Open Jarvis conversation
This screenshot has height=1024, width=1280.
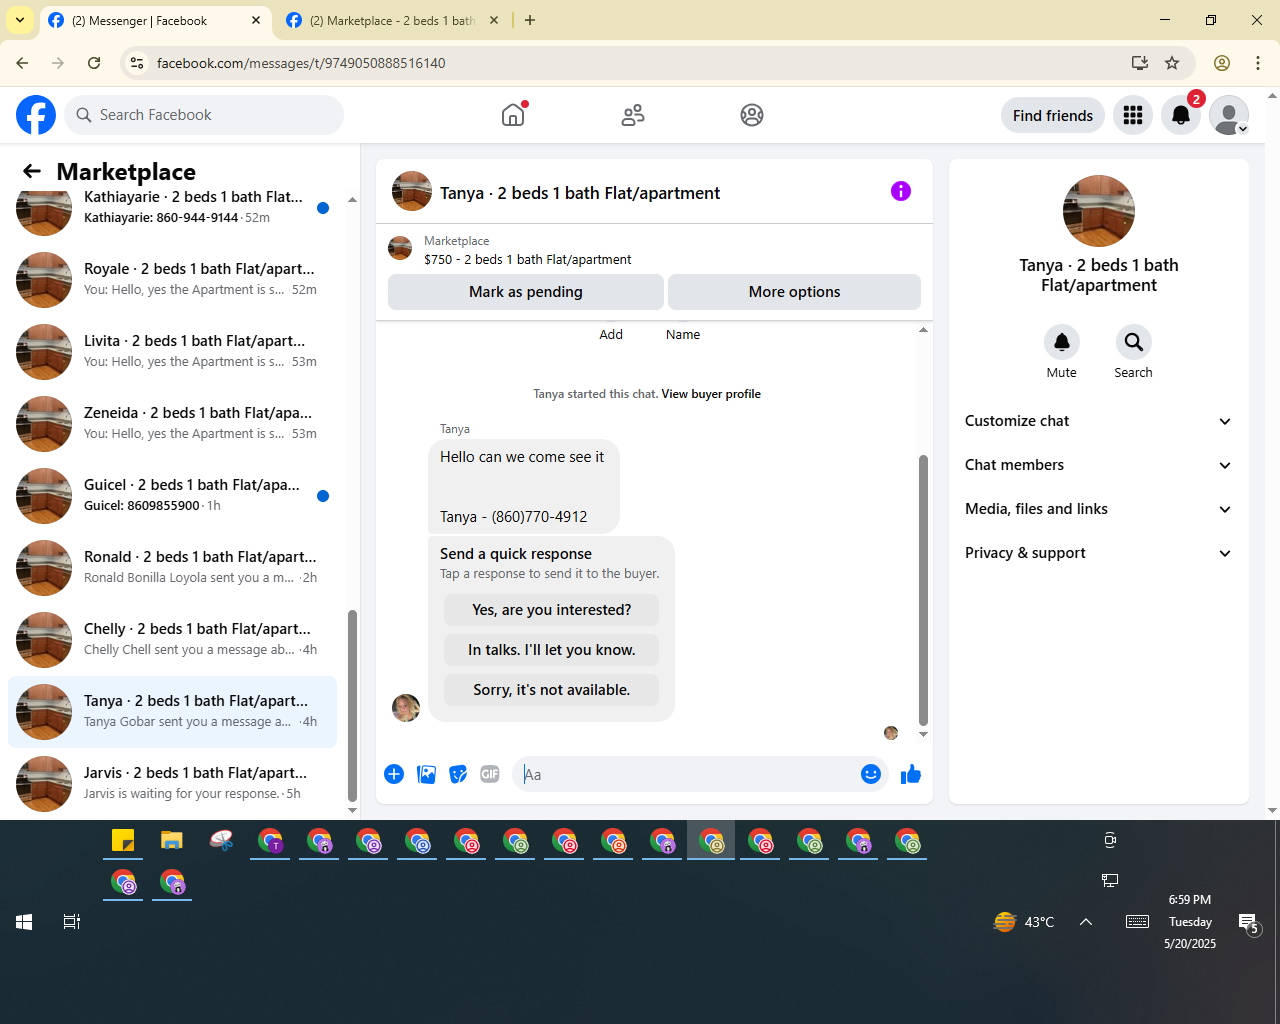coord(172,784)
